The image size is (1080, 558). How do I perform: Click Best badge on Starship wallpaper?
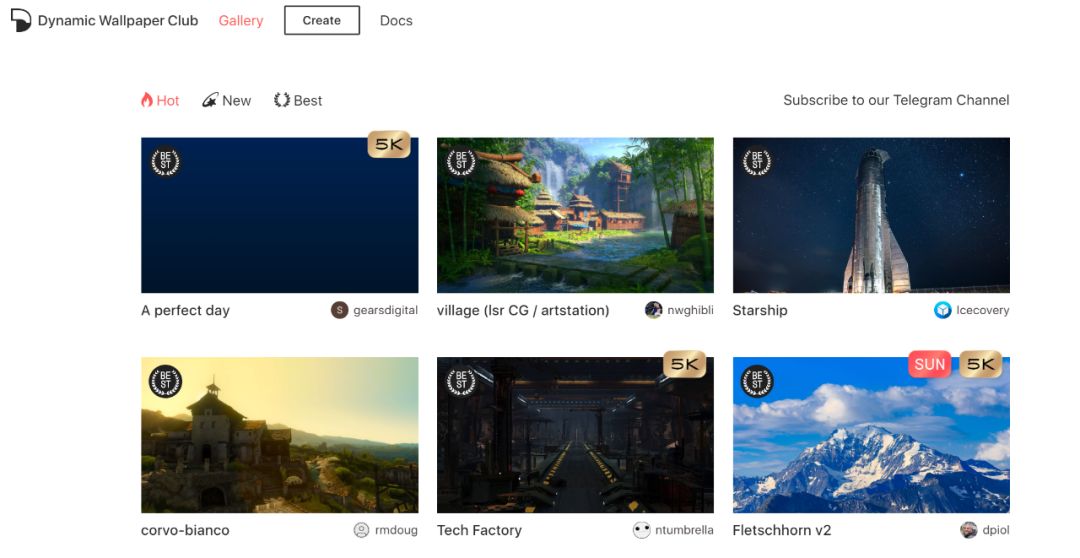point(758,162)
